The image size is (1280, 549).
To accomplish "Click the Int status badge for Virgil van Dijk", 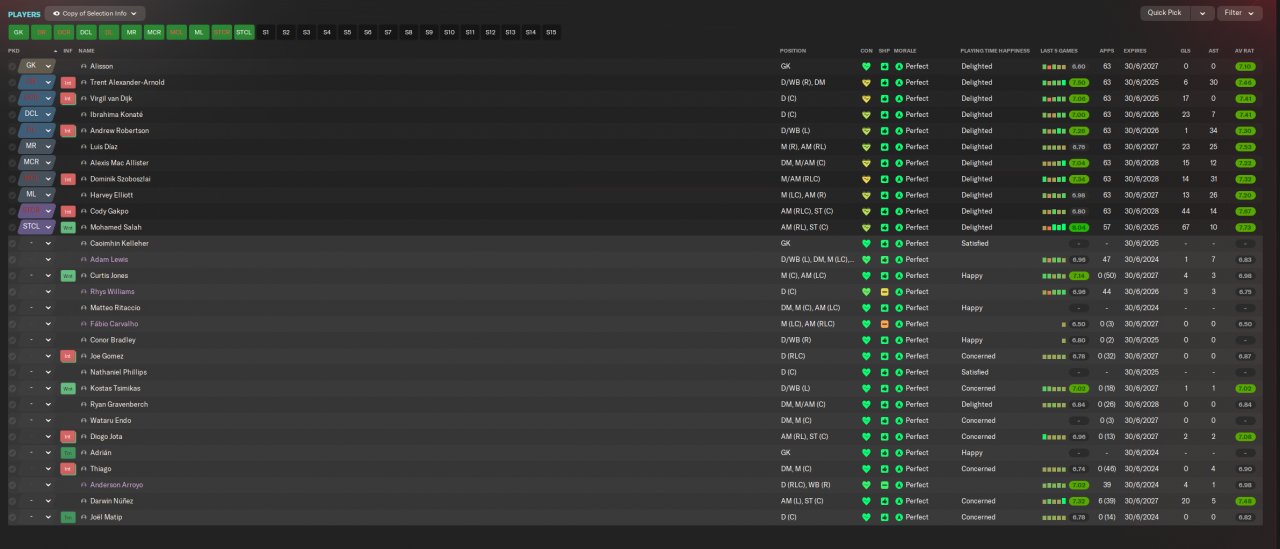I will coord(68,98).
